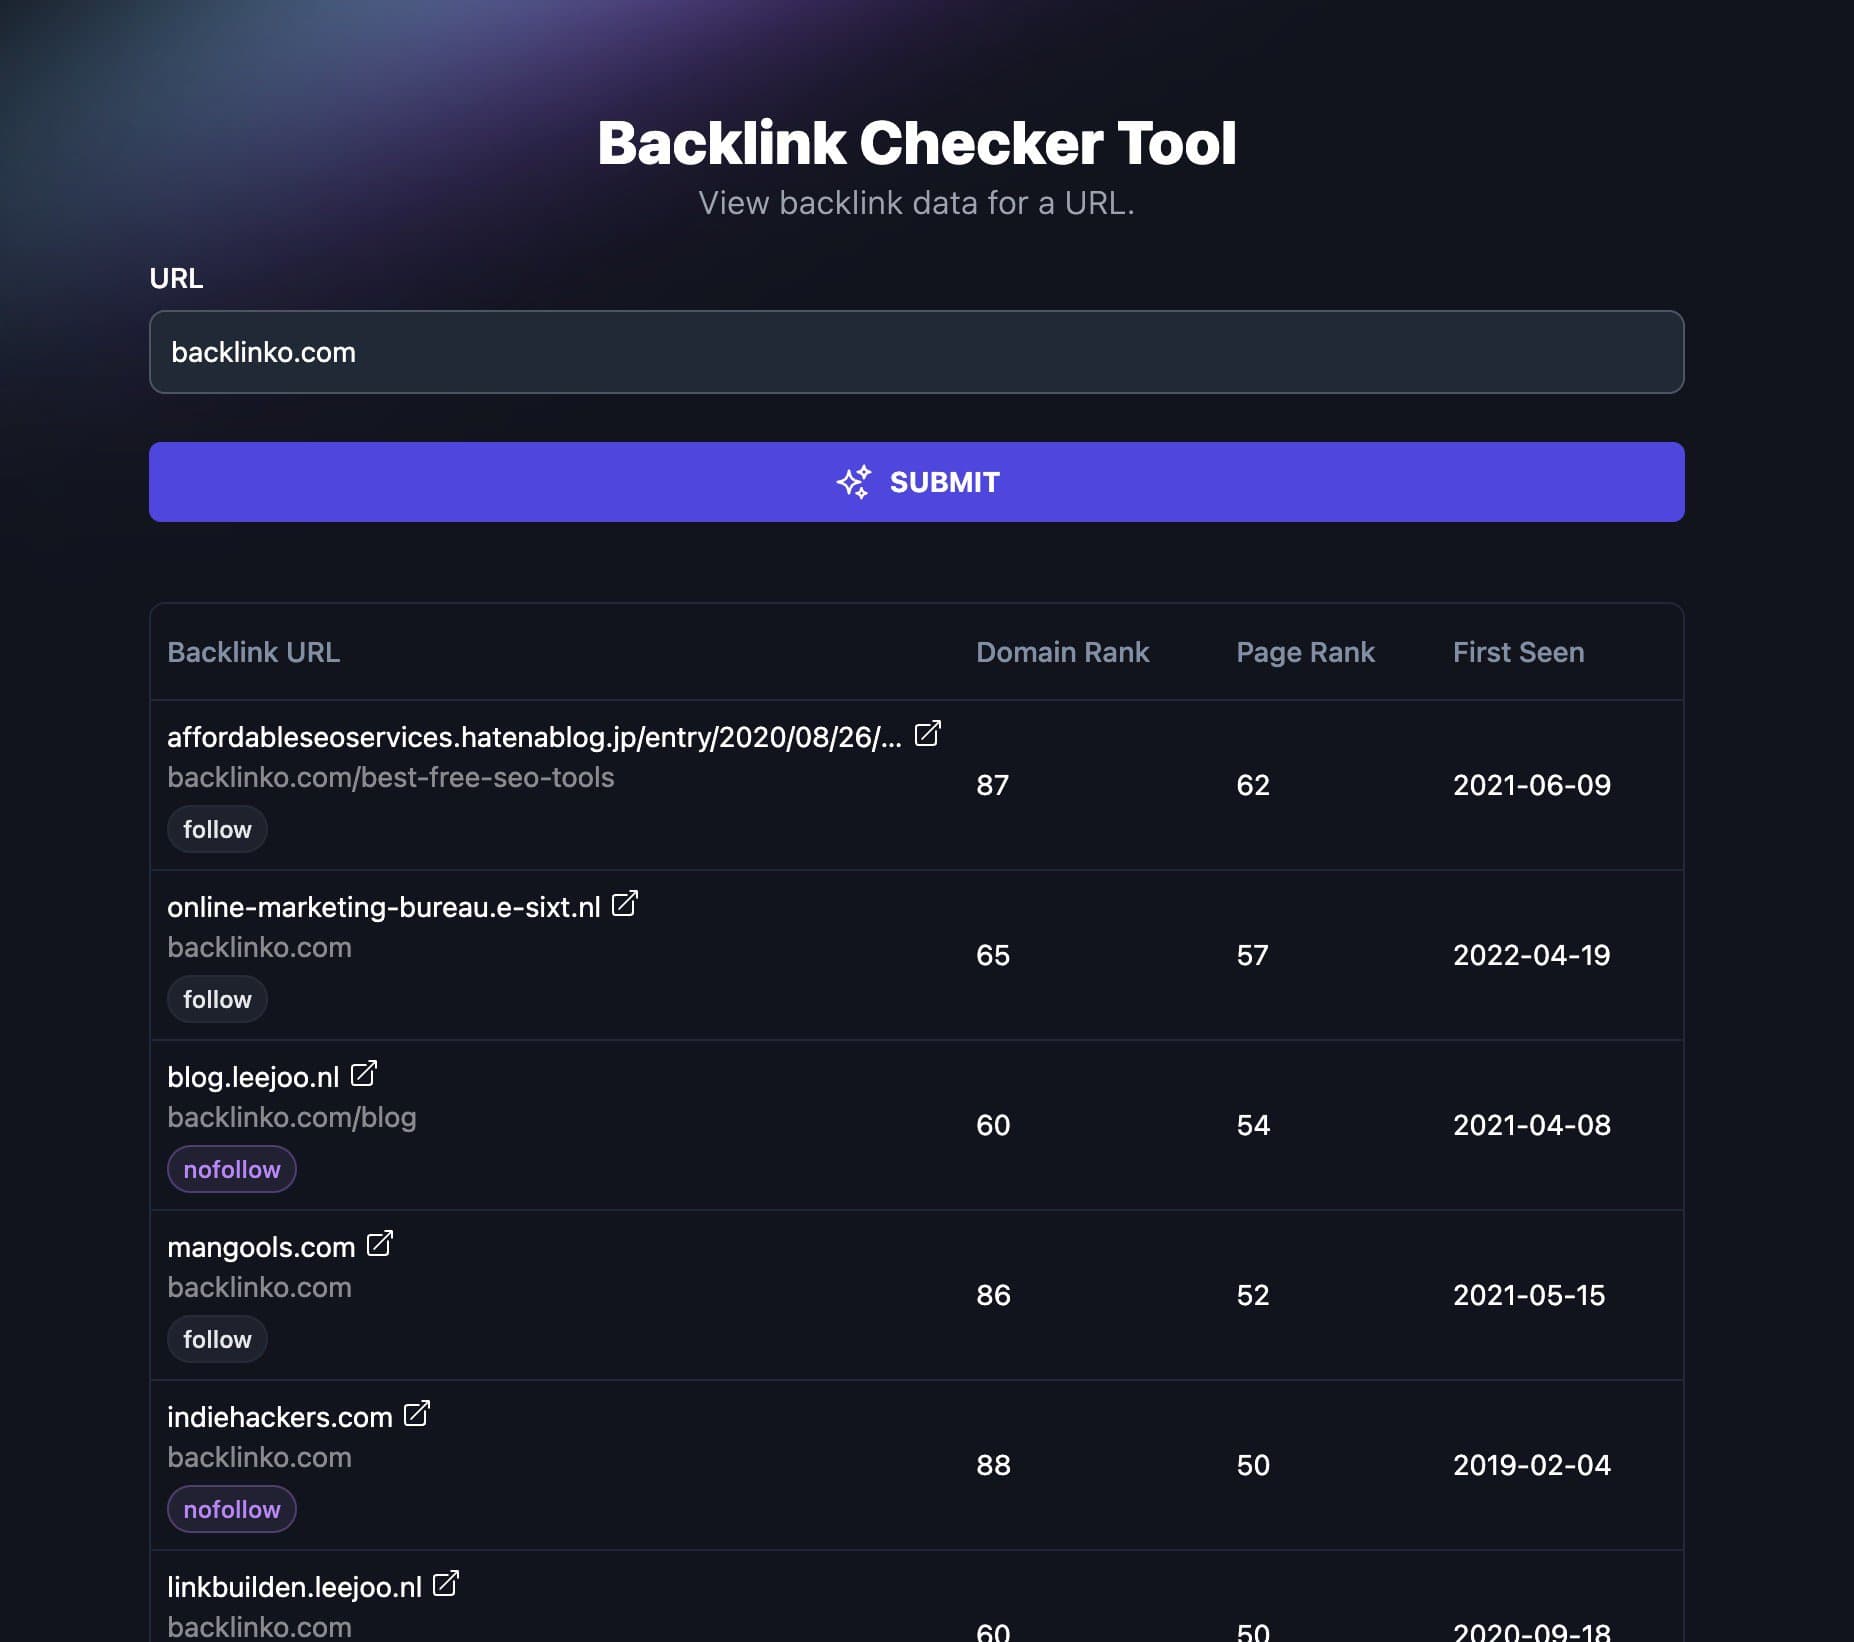Viewport: 1854px width, 1642px height.
Task: Click the First Seen column header
Action: pos(1518,652)
